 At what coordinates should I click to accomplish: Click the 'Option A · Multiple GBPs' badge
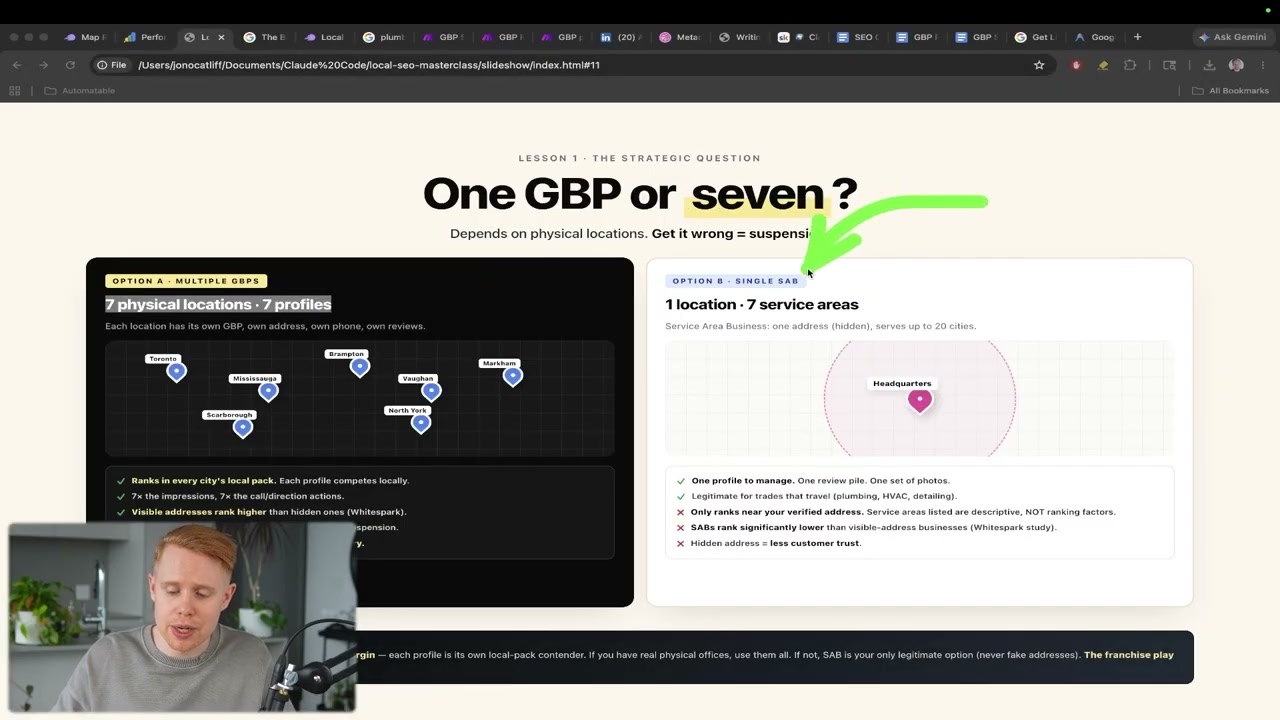pyautogui.click(x=186, y=281)
